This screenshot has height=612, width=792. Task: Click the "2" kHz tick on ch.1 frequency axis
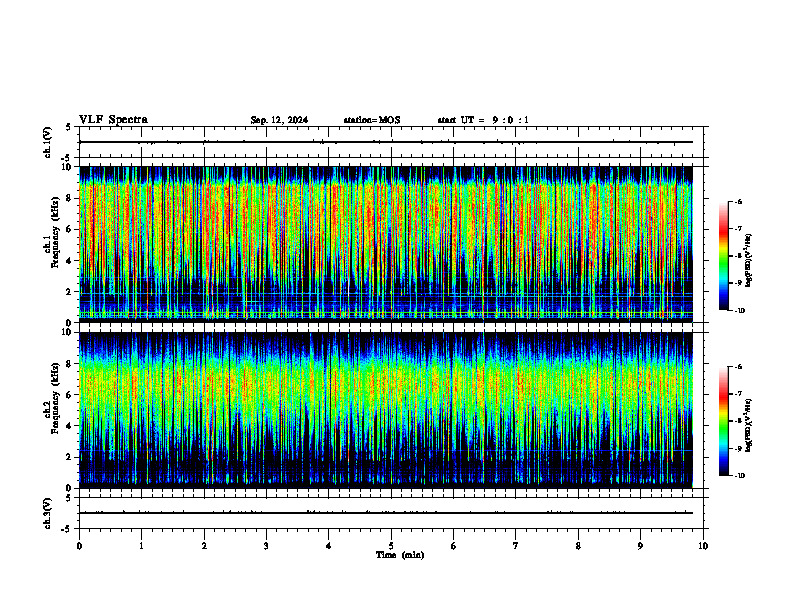(70, 292)
